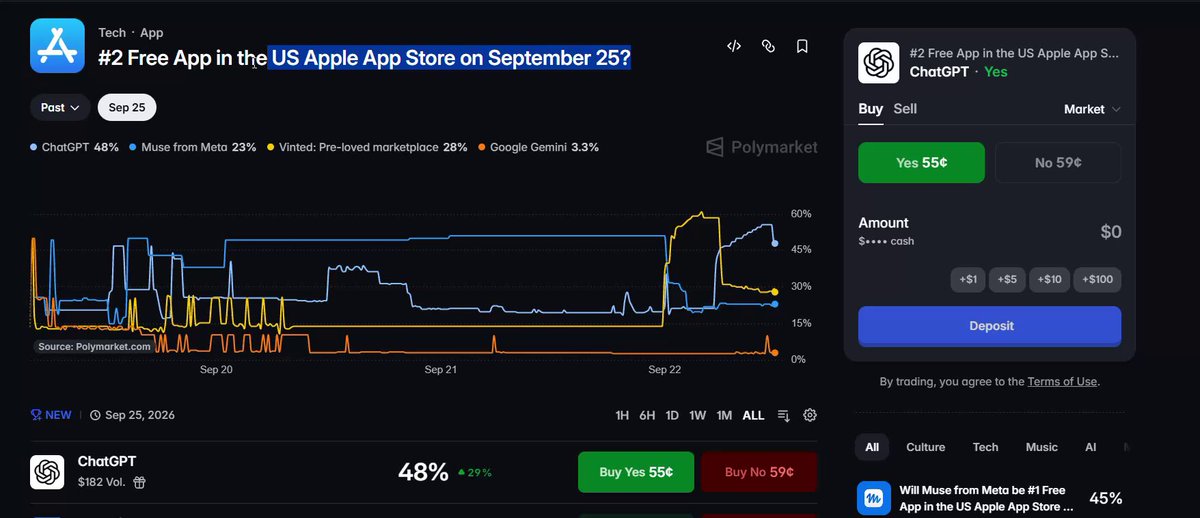Select the Culture category filter

(x=925, y=447)
